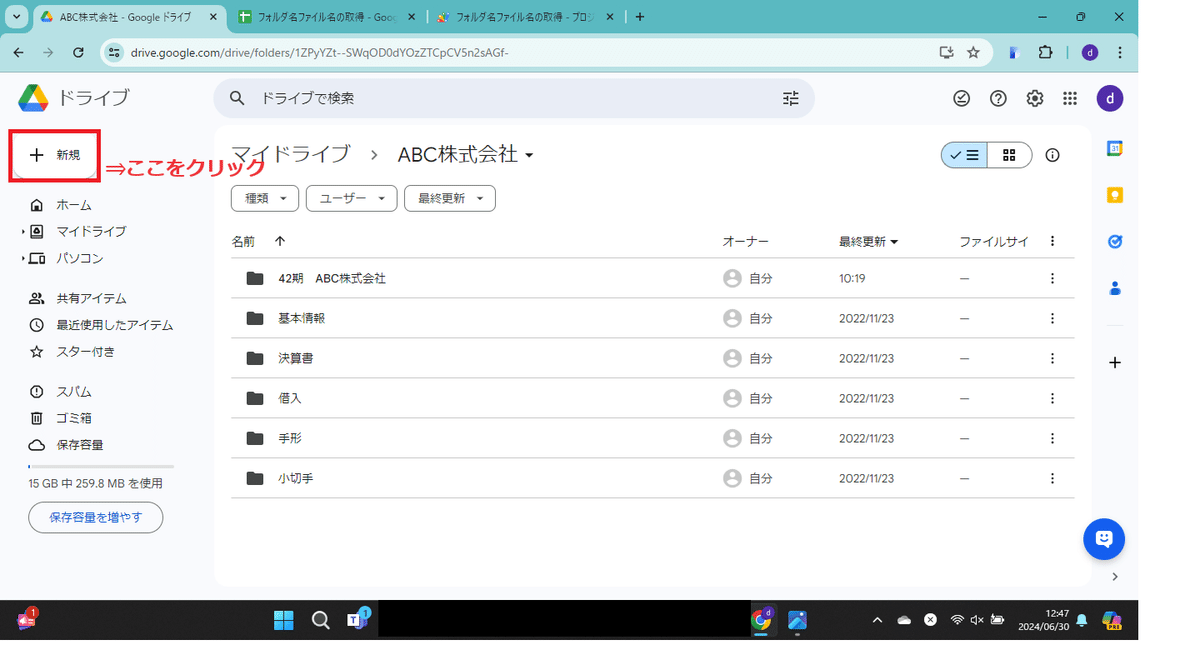1200x650 pixels.
Task: Select the 借入 folder
Action: 652,398
